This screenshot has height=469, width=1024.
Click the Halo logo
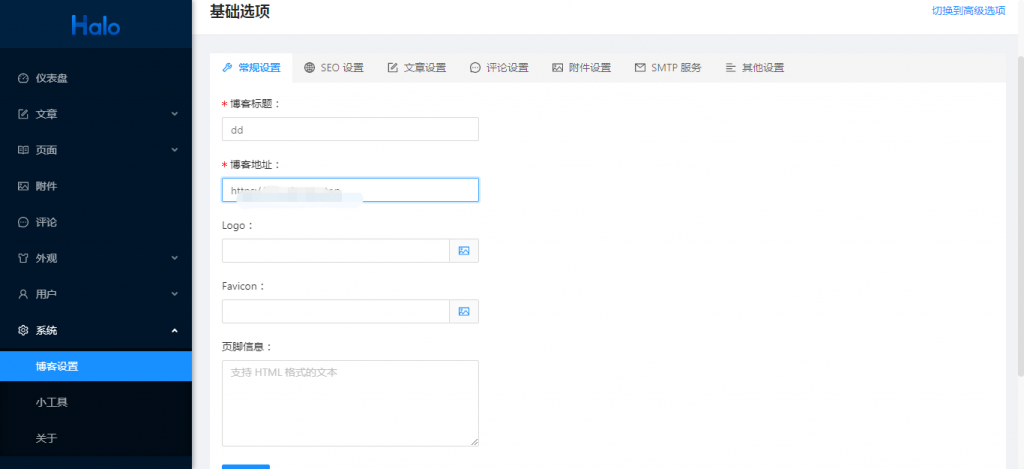pyautogui.click(x=96, y=25)
